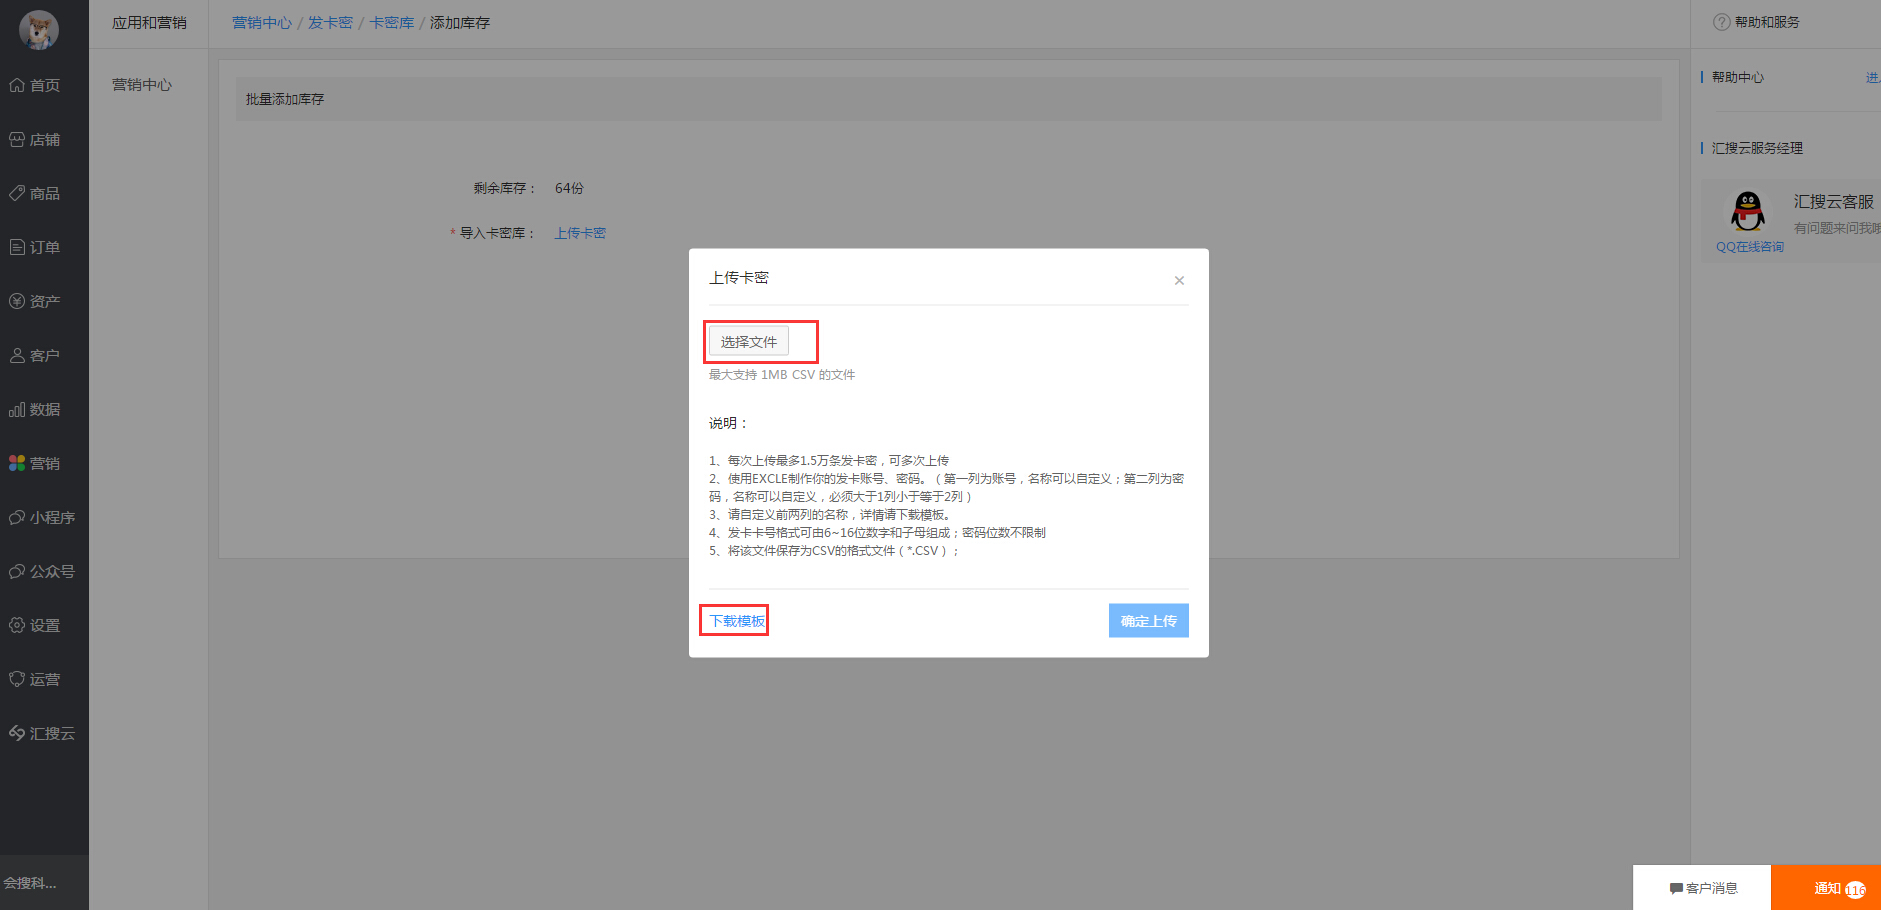1881x910 pixels.
Task: Open 小程序 in the sidebar menu
Action: 44,518
